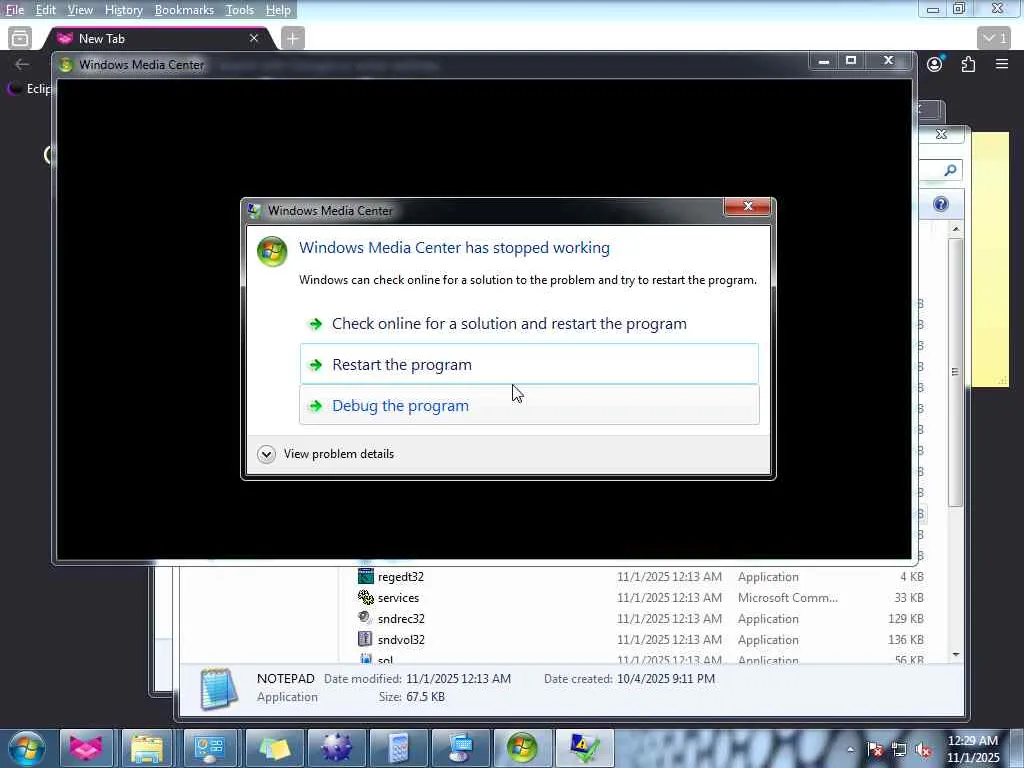Click the network tray icon
This screenshot has height=768, width=1024.
point(899,750)
